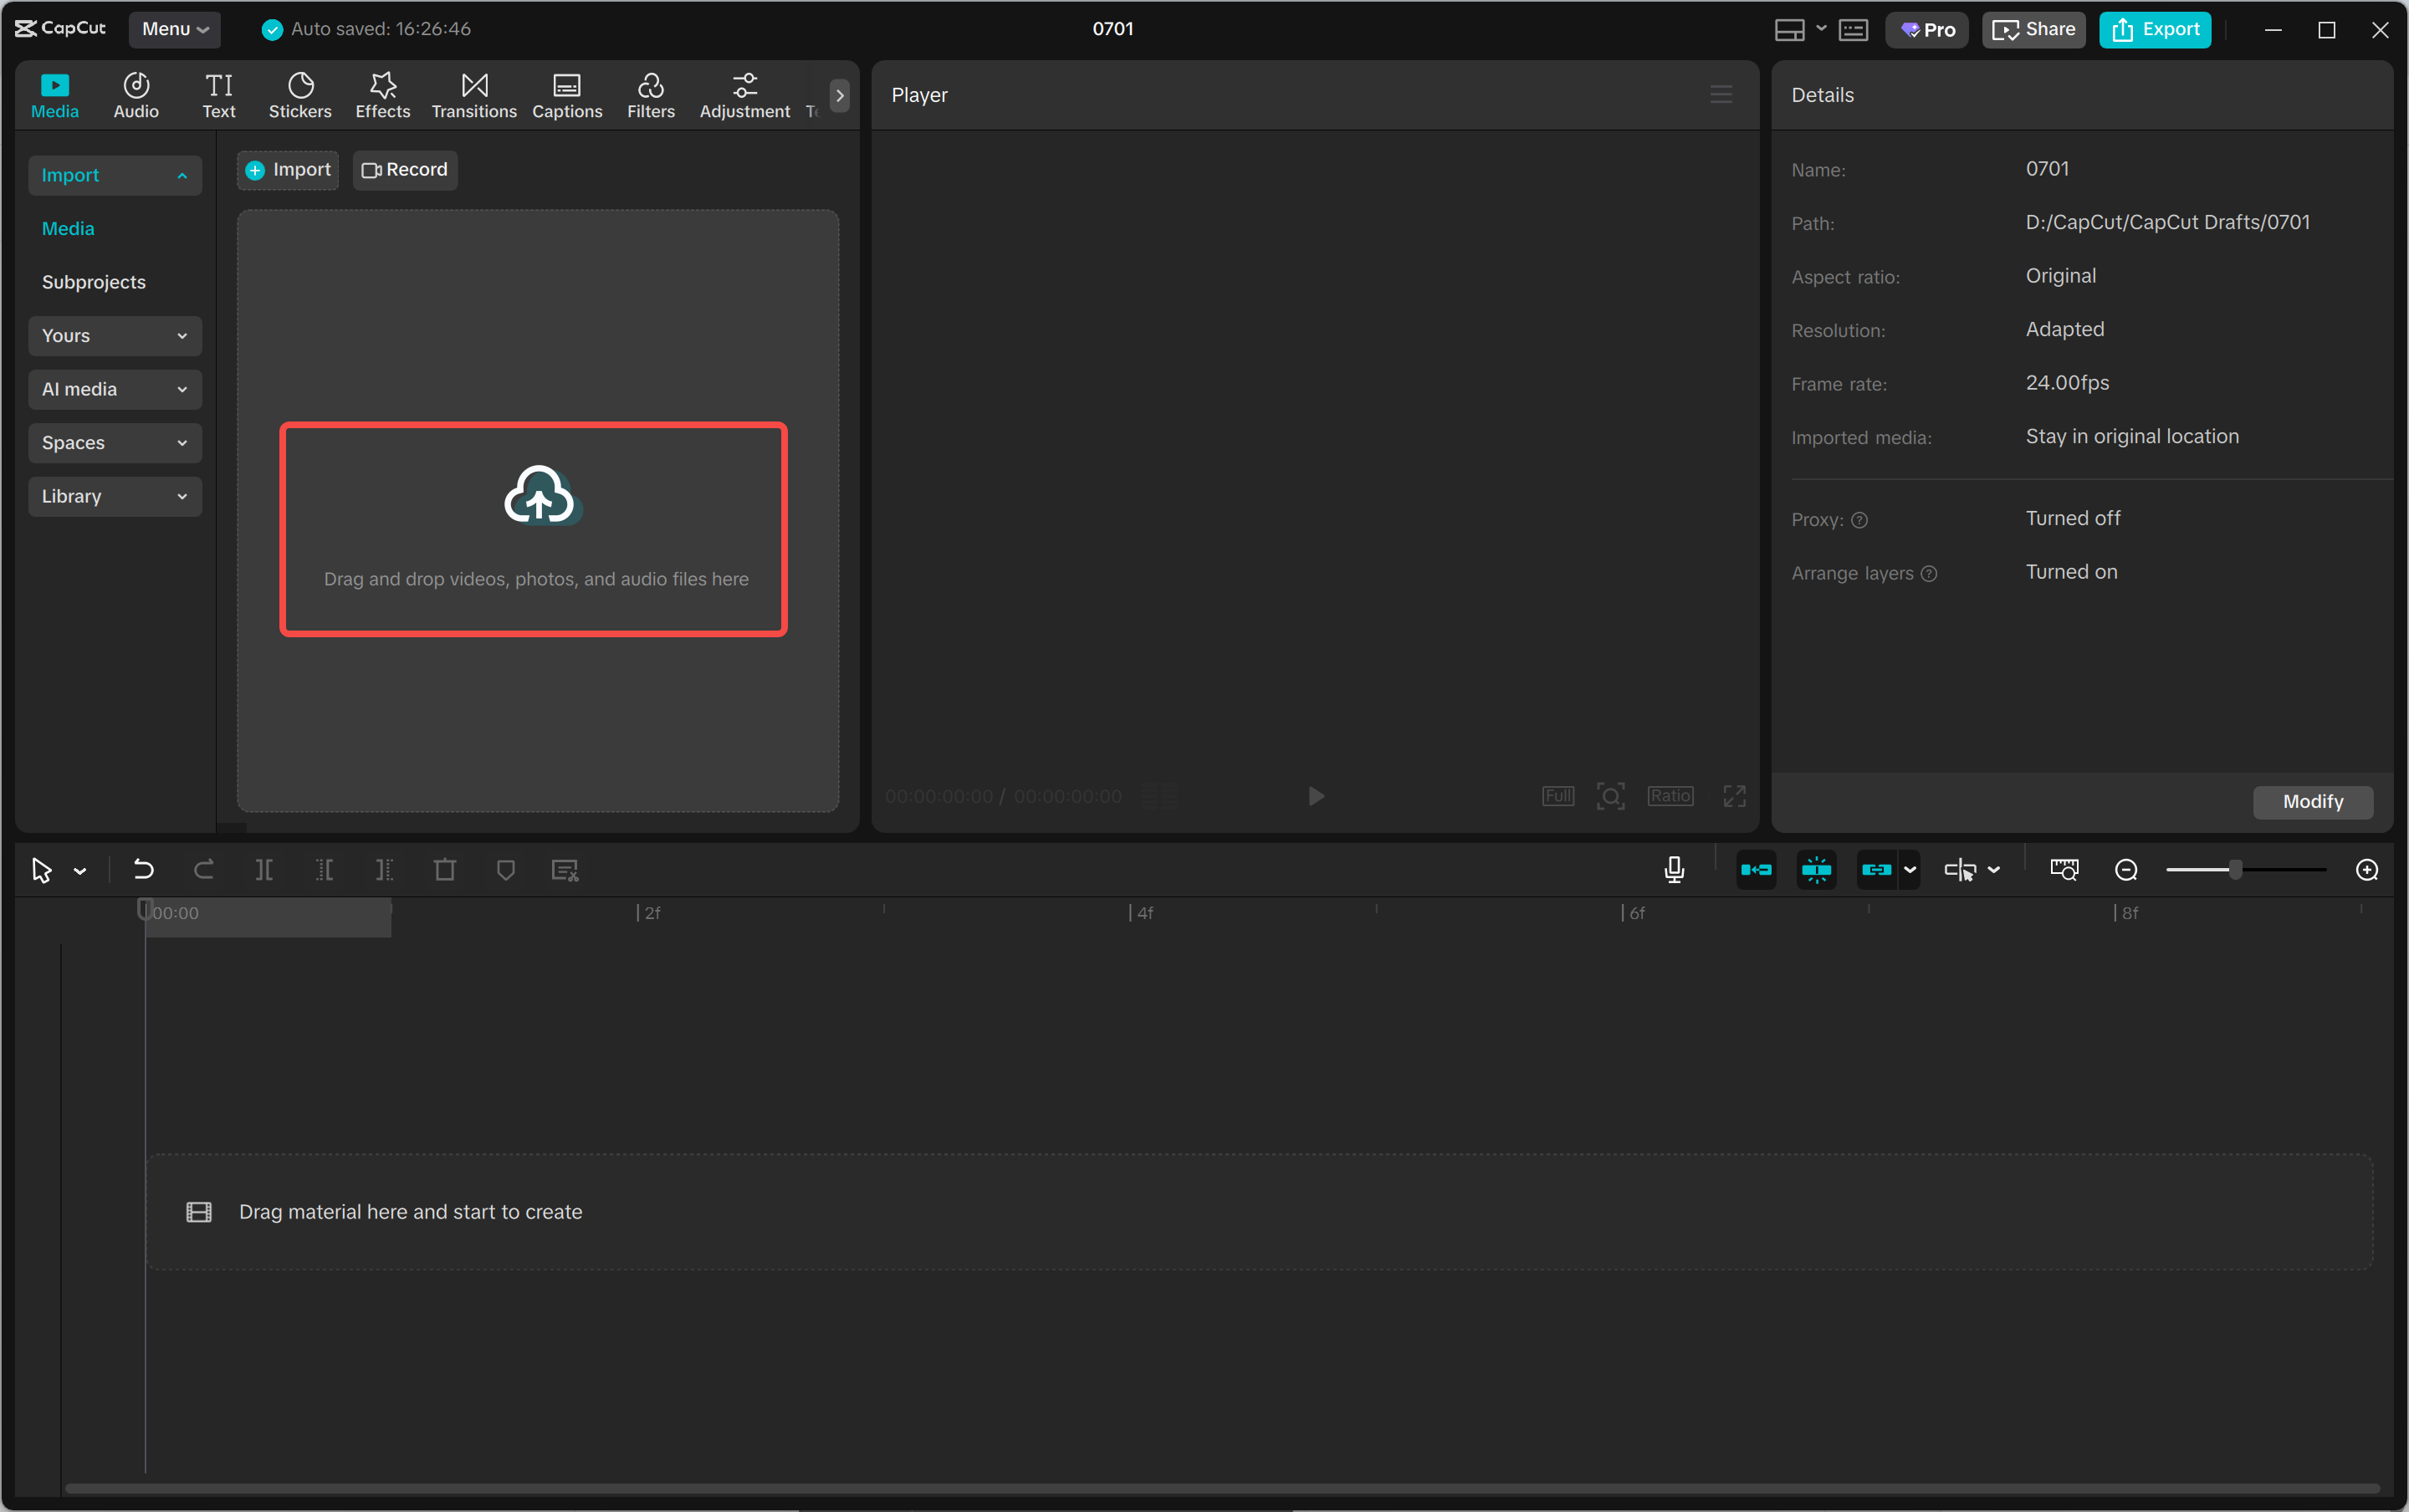This screenshot has width=2409, height=1512.
Task: Open the Stickers panel
Action: pyautogui.click(x=300, y=95)
